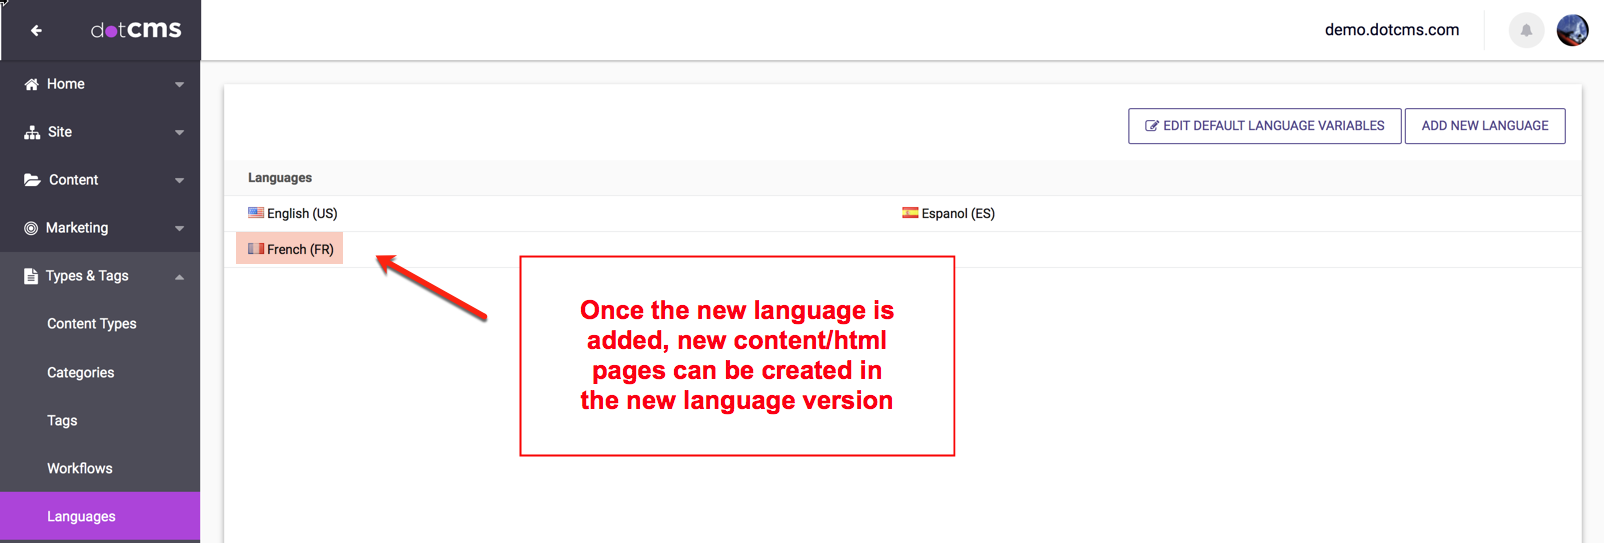Click the Home house icon in sidebar
This screenshot has height=543, width=1604.
(31, 84)
